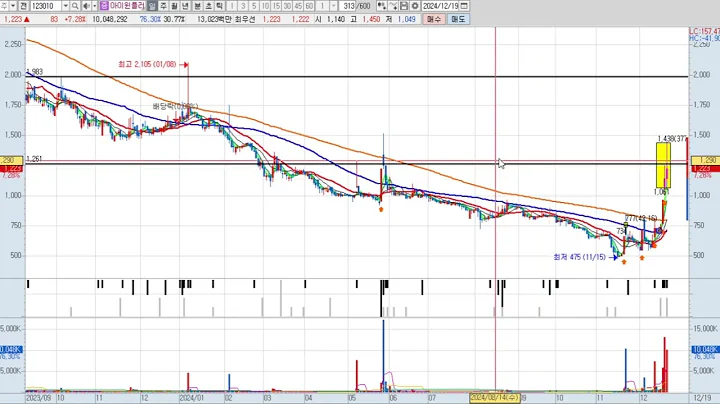Choose the 15 interval button

point(276,6)
